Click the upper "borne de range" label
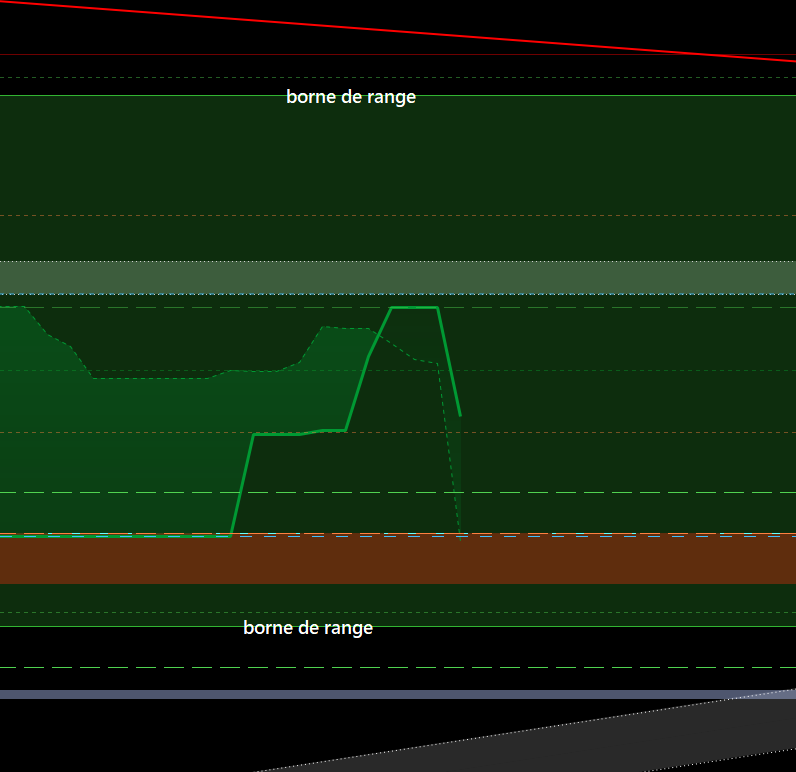Screen dimensions: 796x772 point(351,96)
